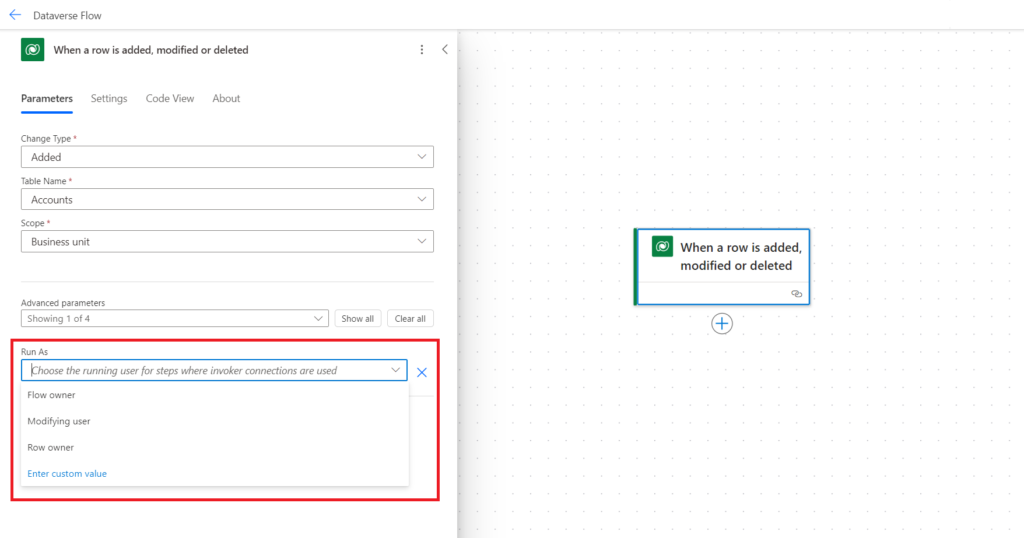This screenshot has height=538, width=1024.
Task: Remove the Run As parameter with X
Action: pyautogui.click(x=422, y=372)
